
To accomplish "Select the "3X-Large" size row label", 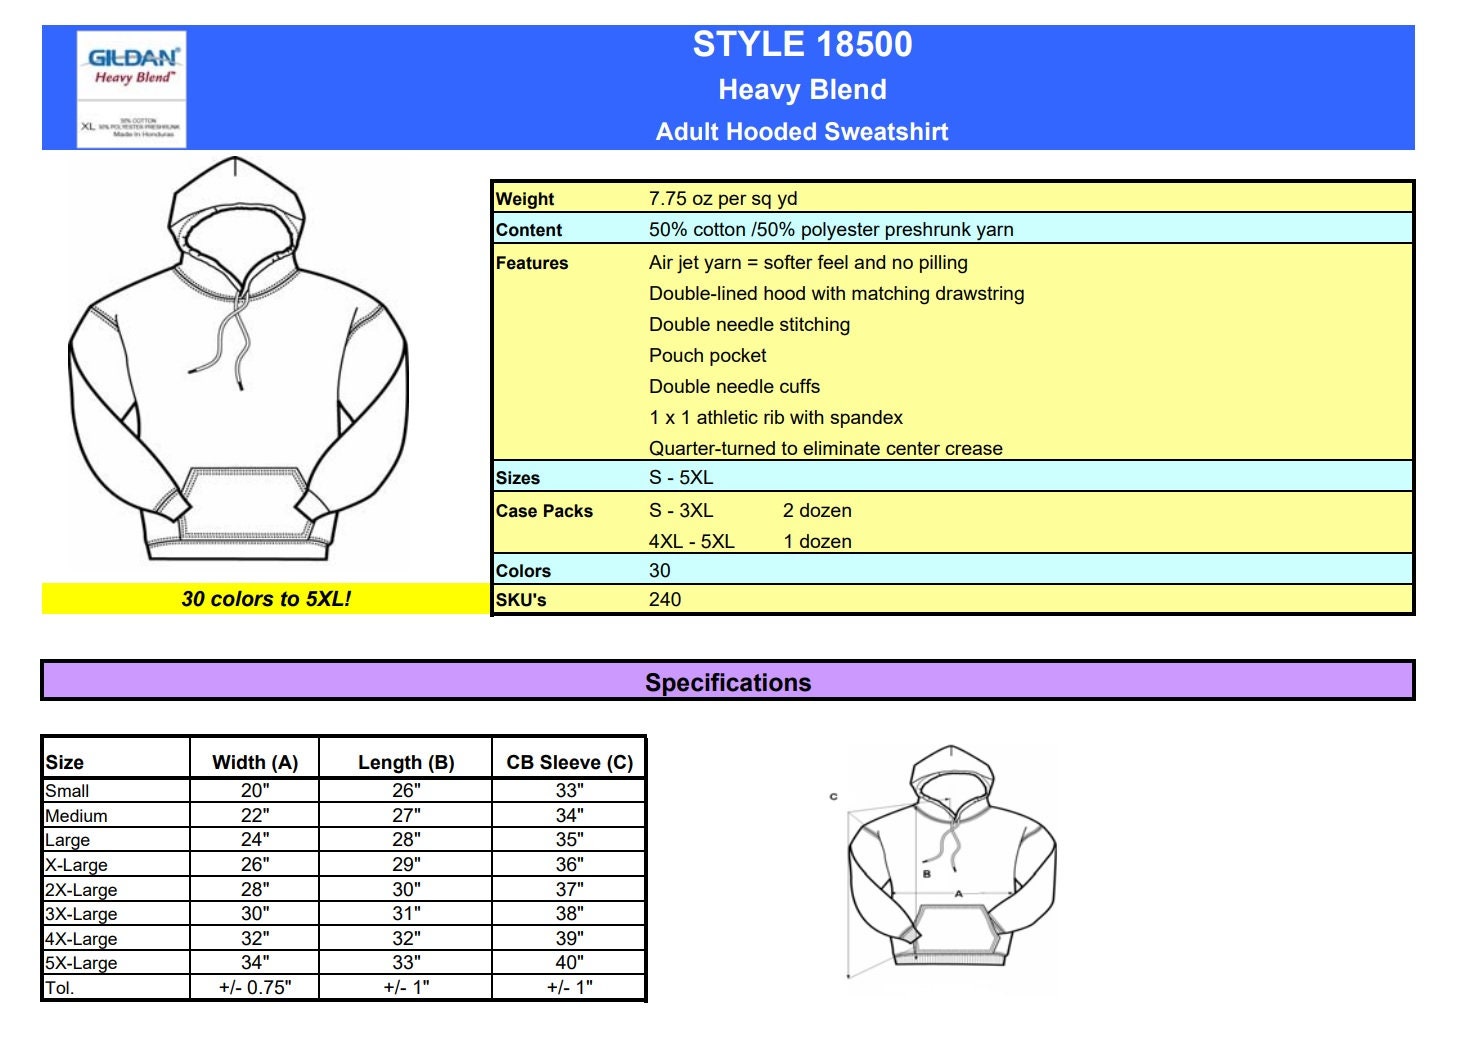I will pyautogui.click(x=81, y=914).
